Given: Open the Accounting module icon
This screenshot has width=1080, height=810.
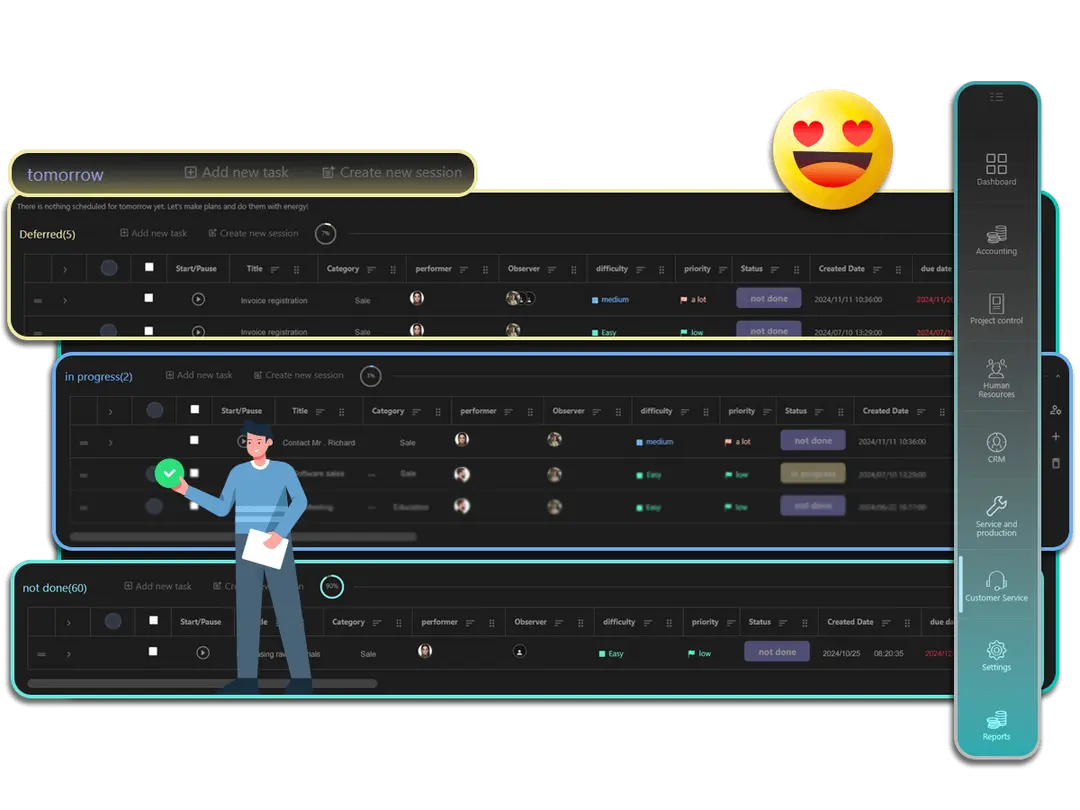Looking at the screenshot, I should coord(996,234).
